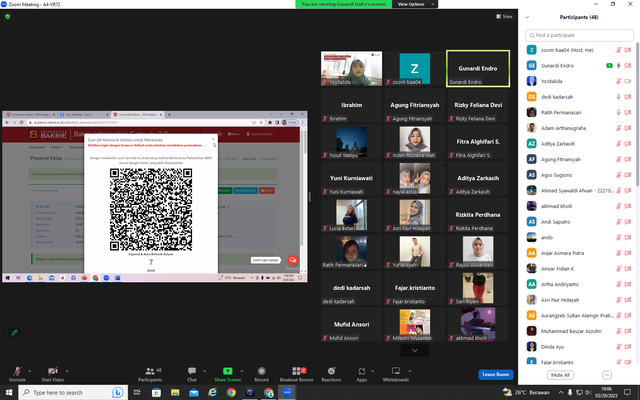Screen dimensions: 640x400
Task: Open Breakout Rooms icon
Action: tap(296, 371)
